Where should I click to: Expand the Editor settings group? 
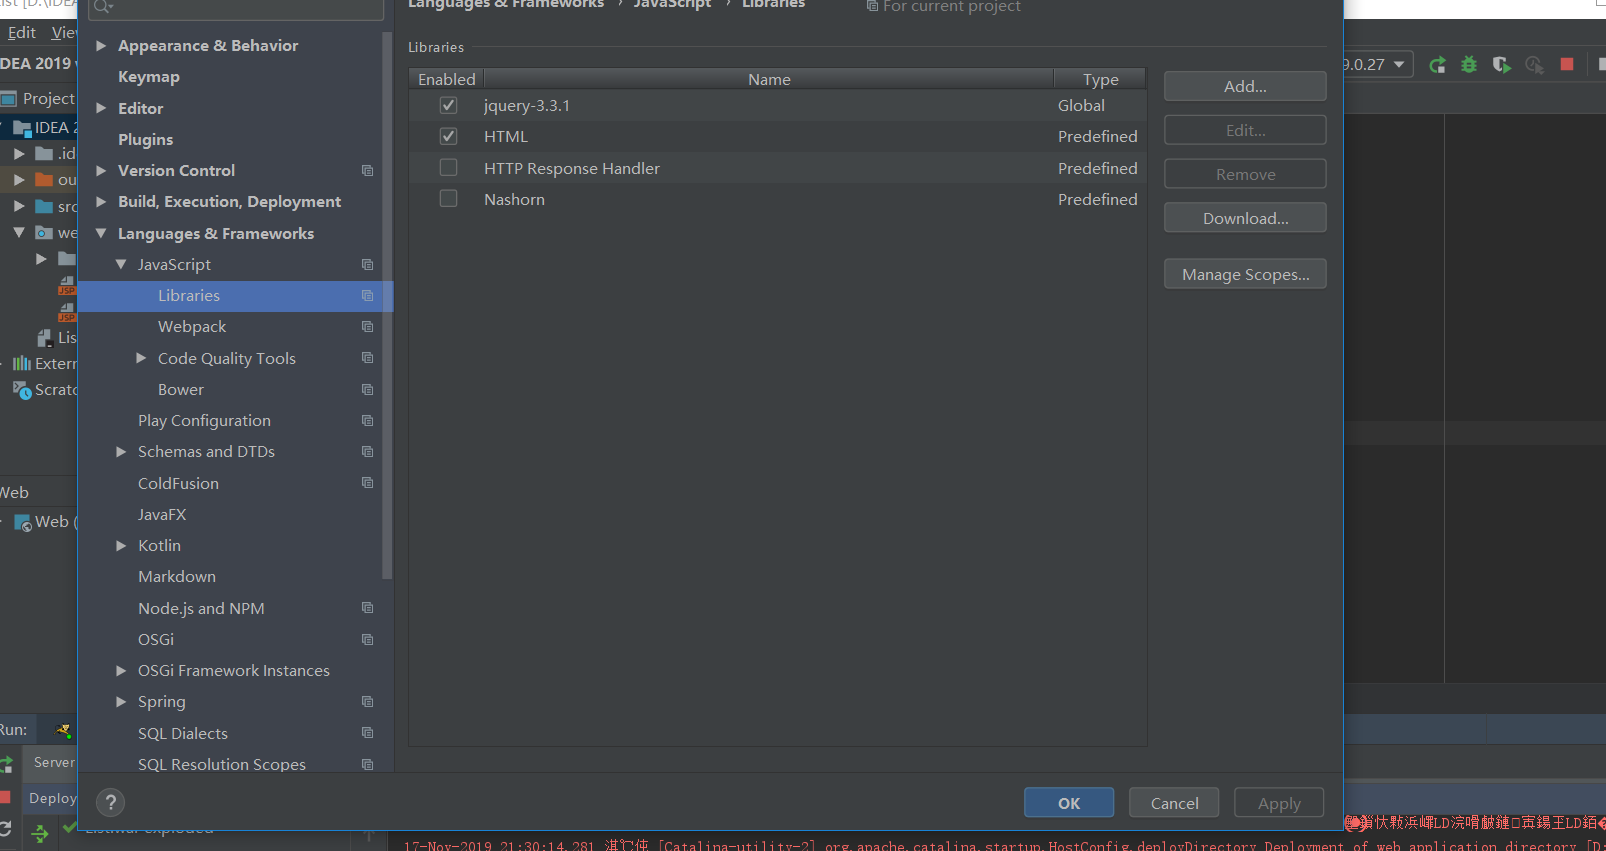tap(101, 108)
